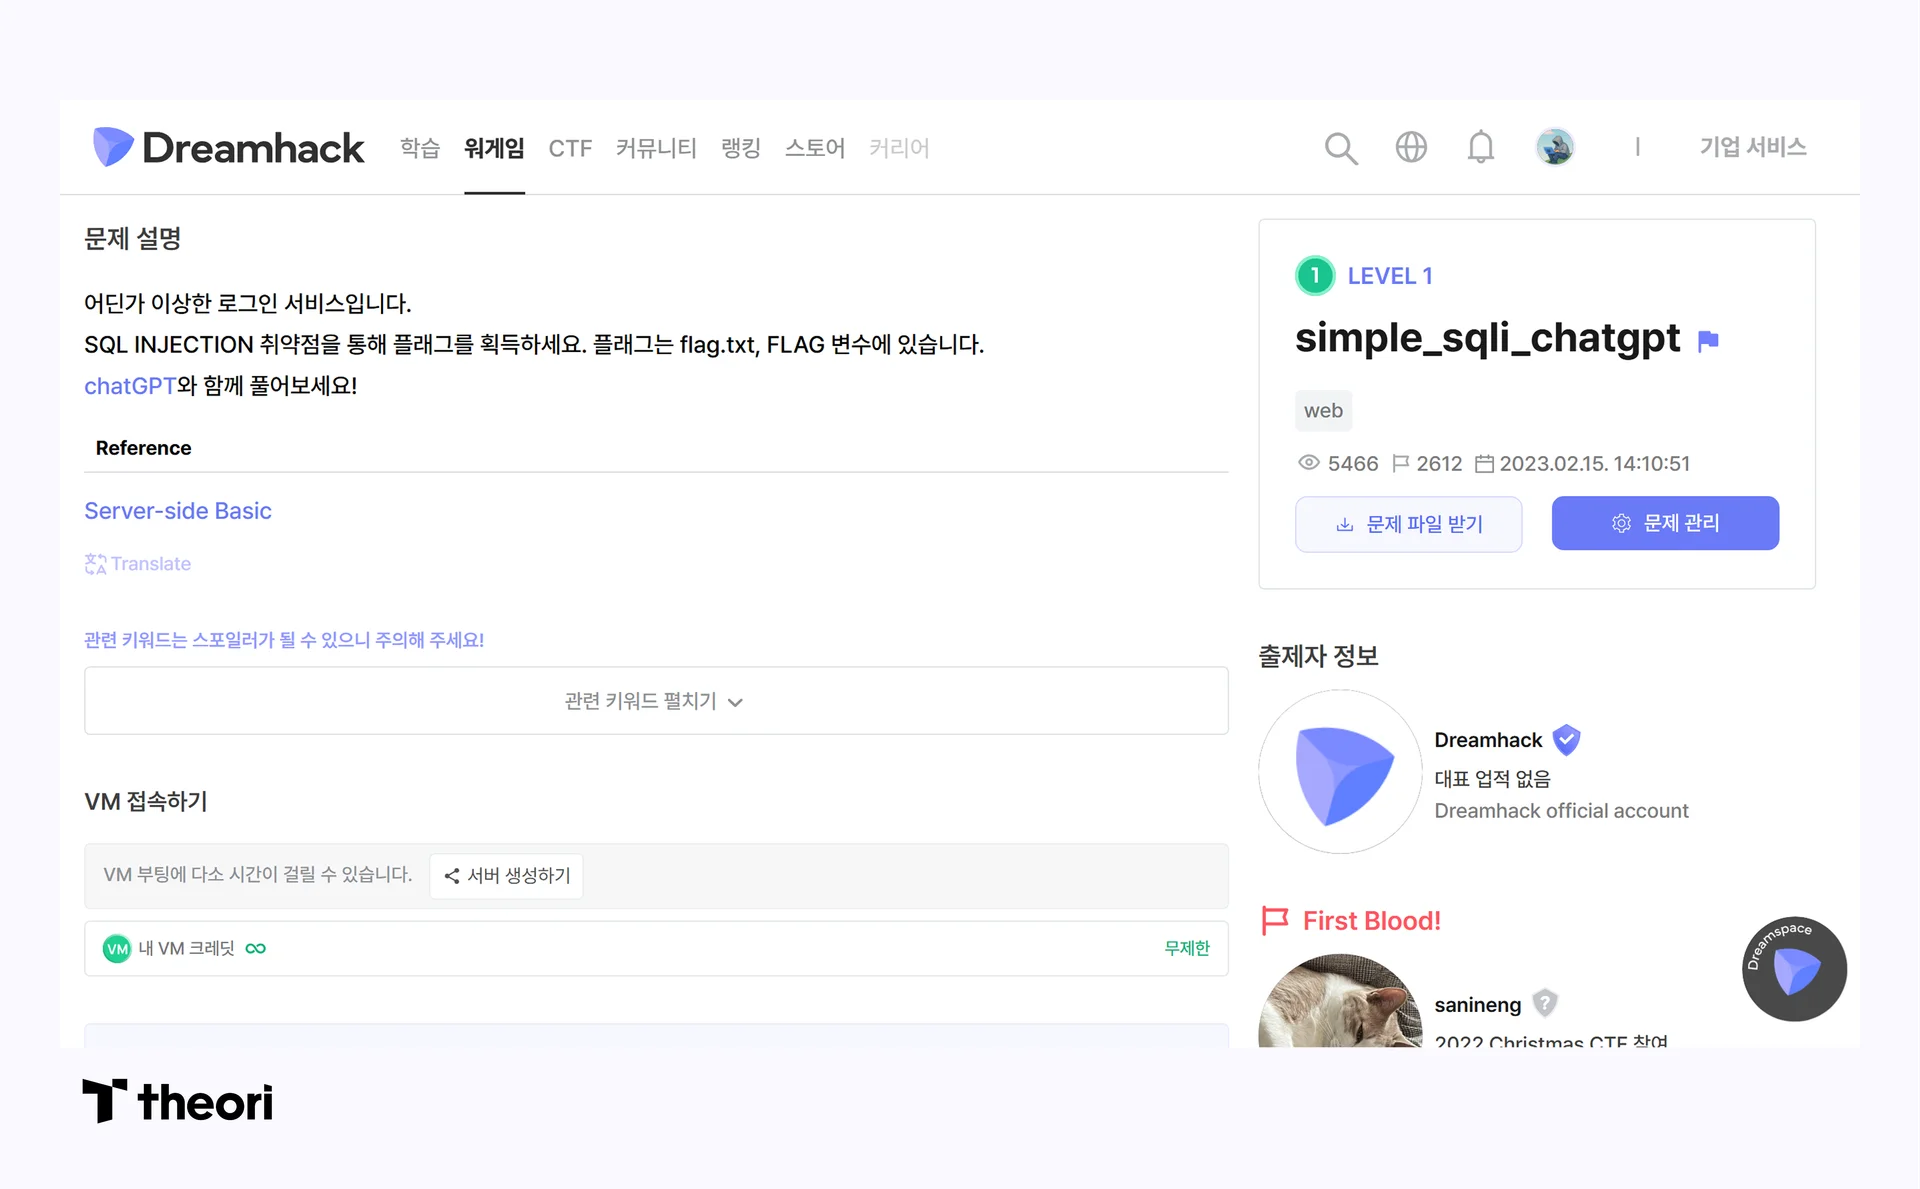Select the 랭킹 navigation item
This screenshot has height=1189, width=1920.
[740, 147]
